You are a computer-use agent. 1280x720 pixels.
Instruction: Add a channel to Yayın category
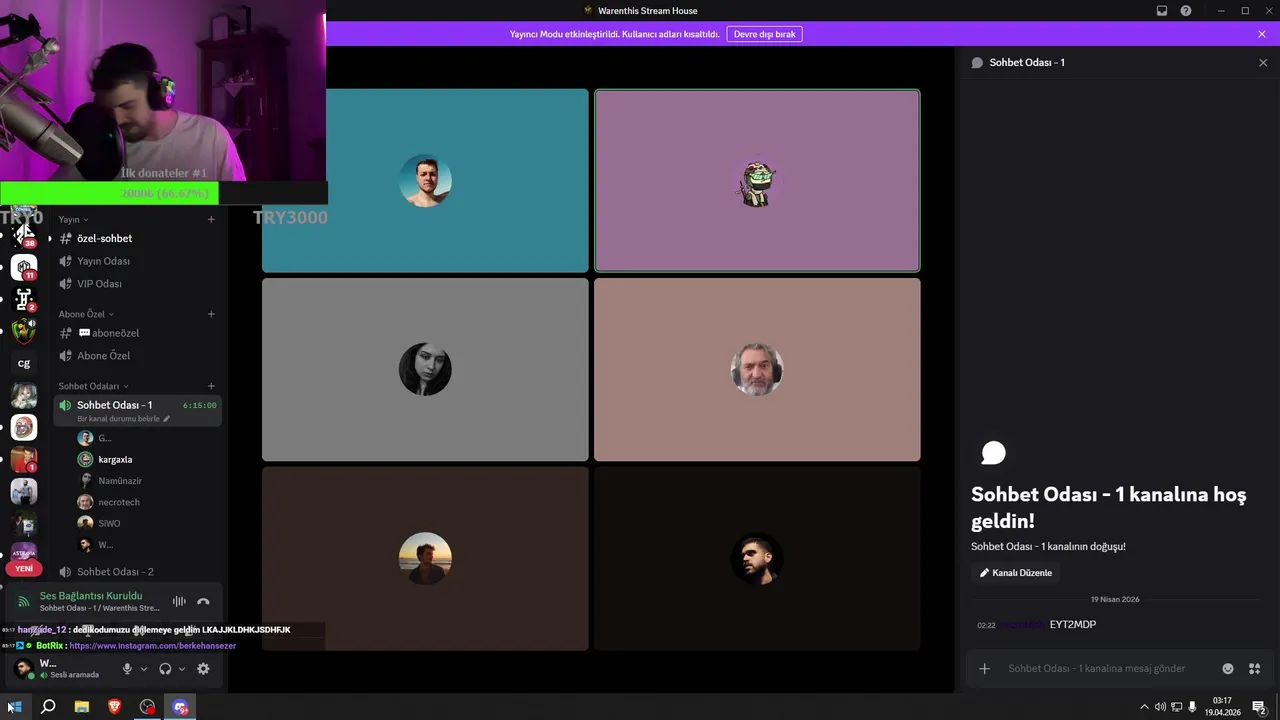coord(211,219)
